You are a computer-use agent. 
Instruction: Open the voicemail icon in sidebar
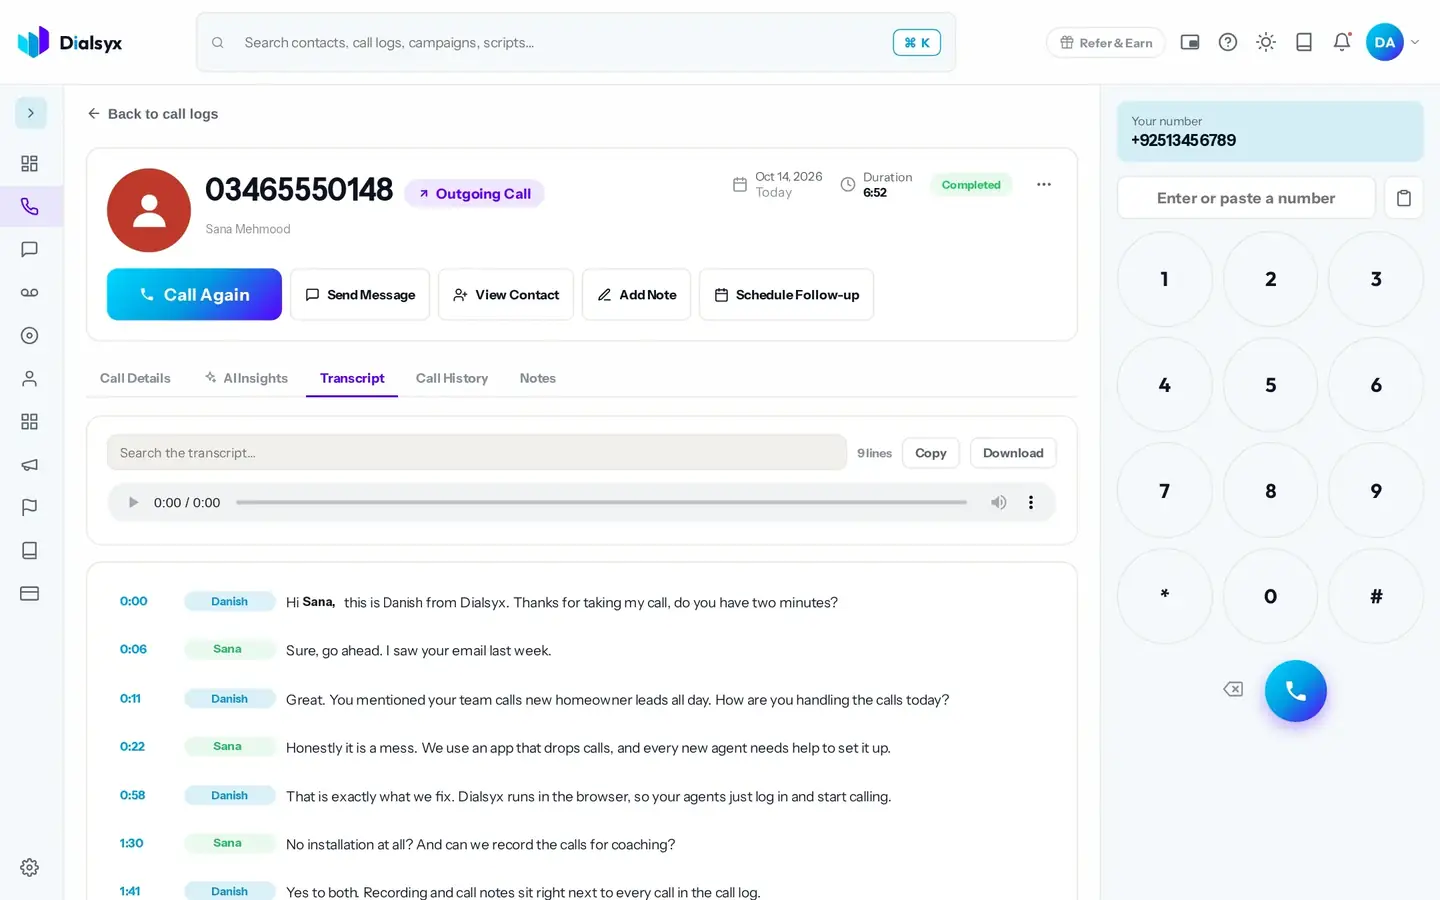[x=30, y=293]
